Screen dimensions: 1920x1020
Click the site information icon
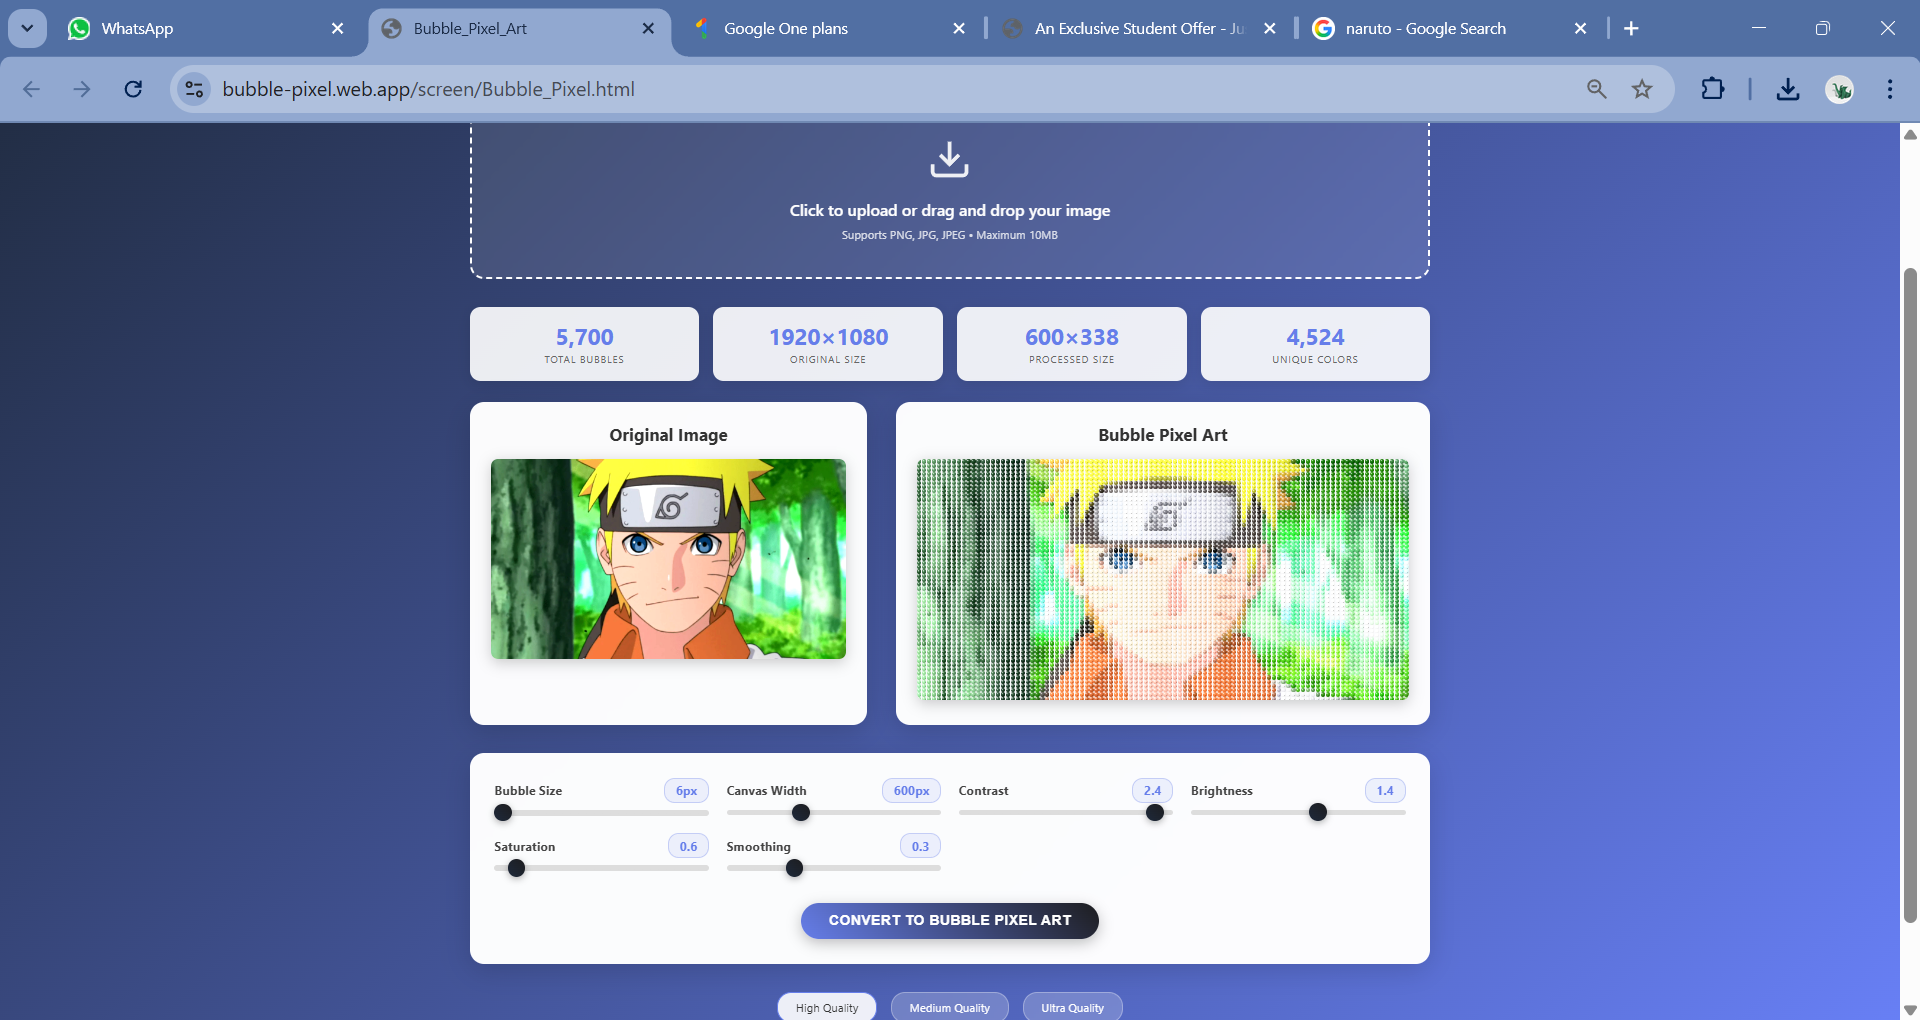point(194,89)
